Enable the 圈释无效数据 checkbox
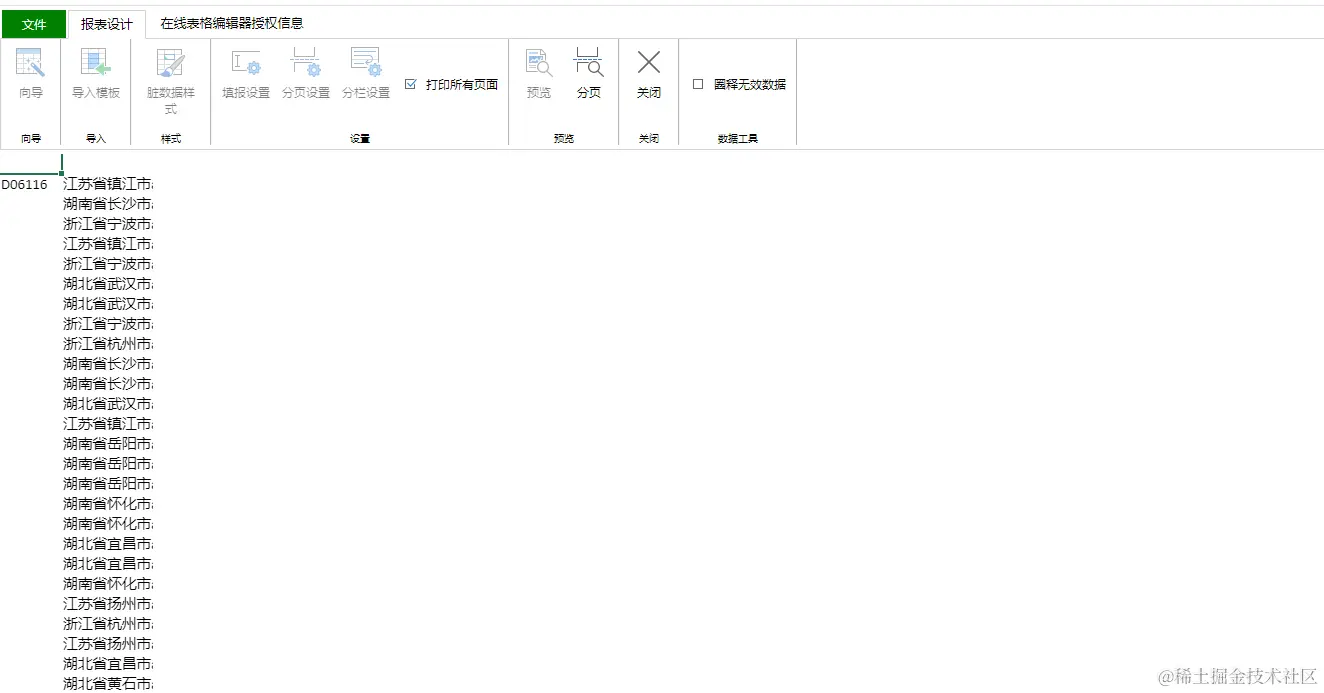Screen dimensions: 1324x693 pos(698,85)
